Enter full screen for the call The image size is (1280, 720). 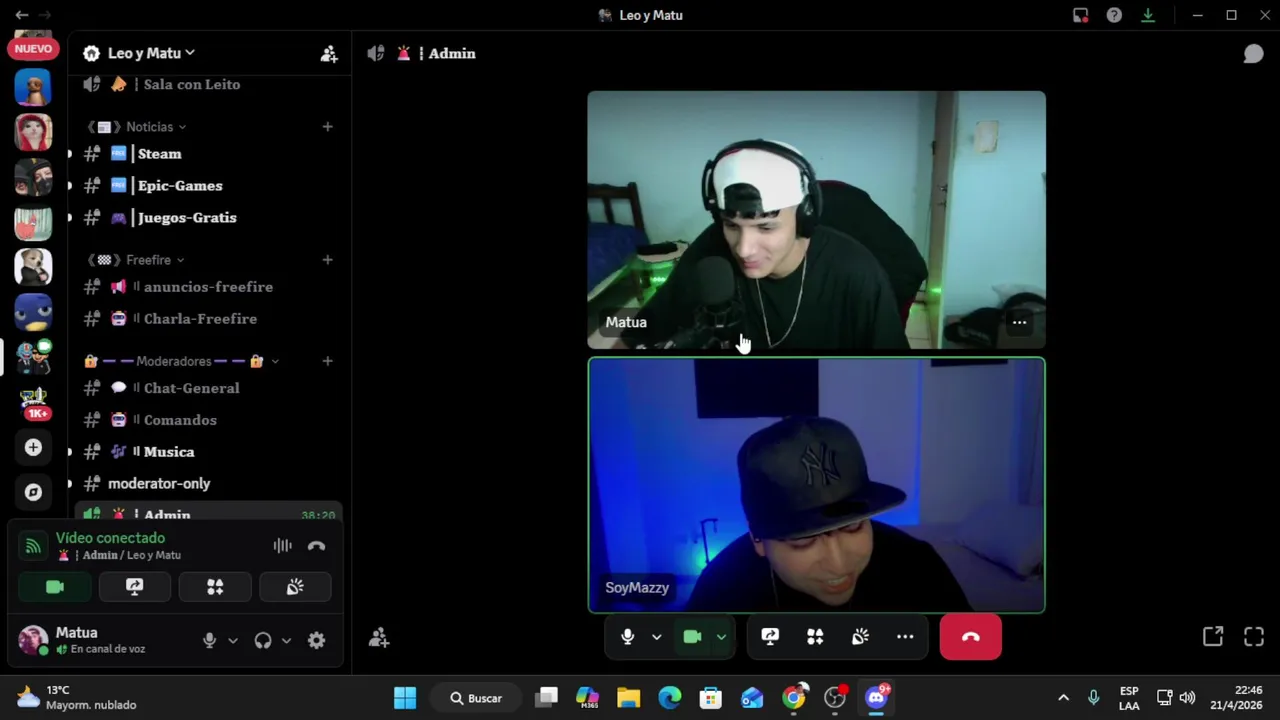click(1254, 637)
